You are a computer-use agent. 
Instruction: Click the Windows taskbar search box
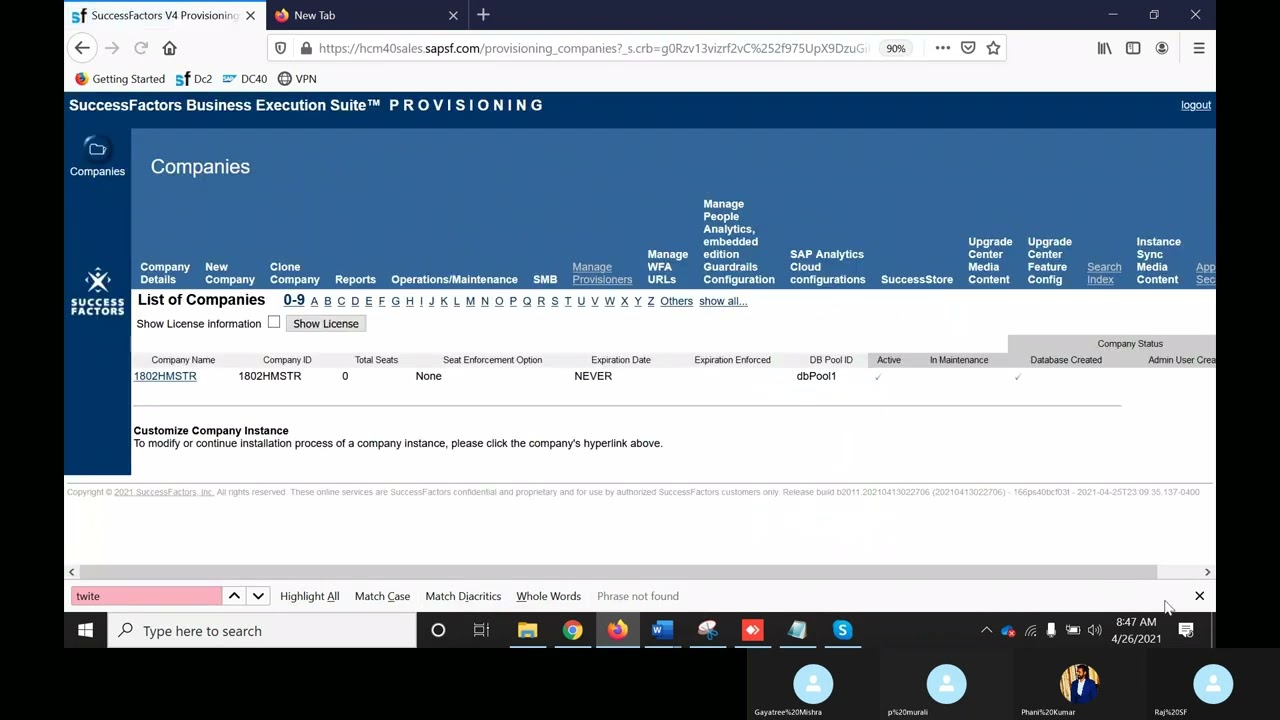(262, 631)
